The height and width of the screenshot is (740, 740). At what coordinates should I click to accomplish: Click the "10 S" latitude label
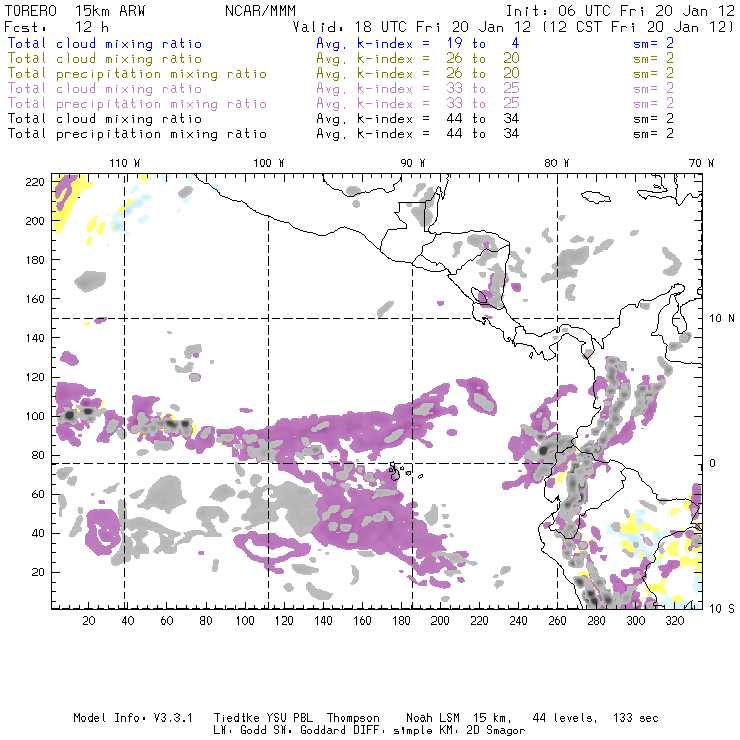[722, 609]
